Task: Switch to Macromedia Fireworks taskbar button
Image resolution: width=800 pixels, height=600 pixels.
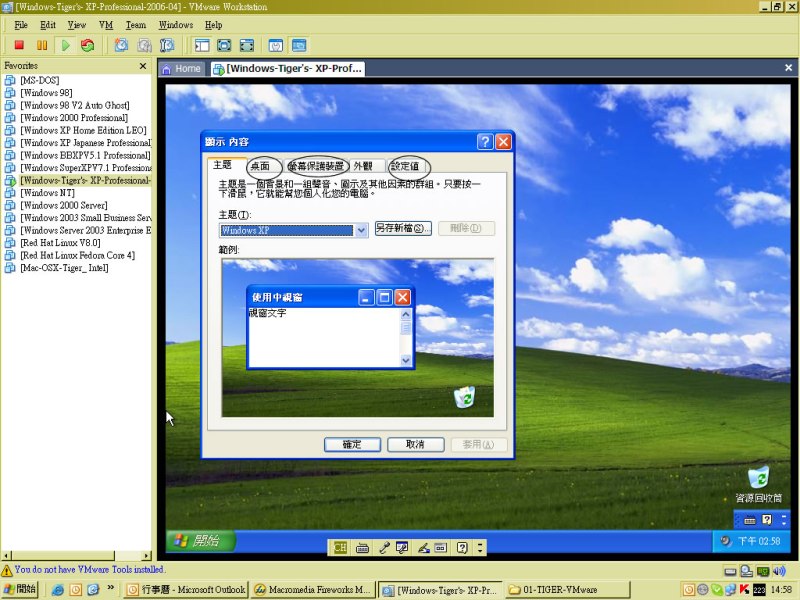Action: [313, 590]
